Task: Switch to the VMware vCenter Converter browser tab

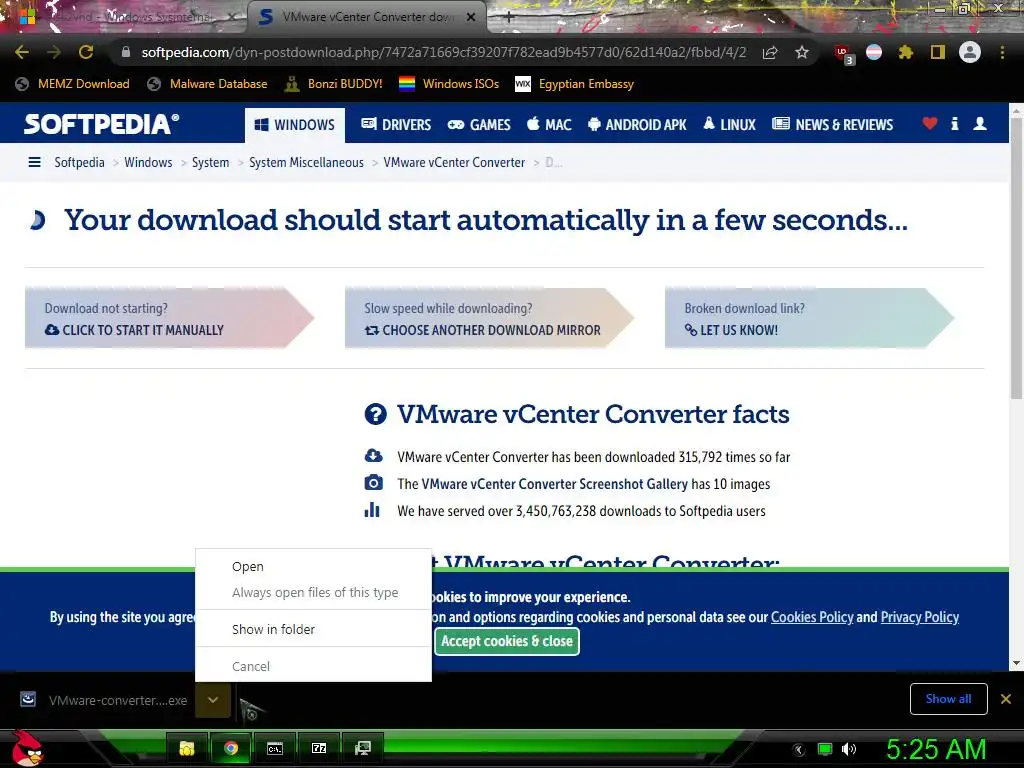Action: pyautogui.click(x=367, y=17)
